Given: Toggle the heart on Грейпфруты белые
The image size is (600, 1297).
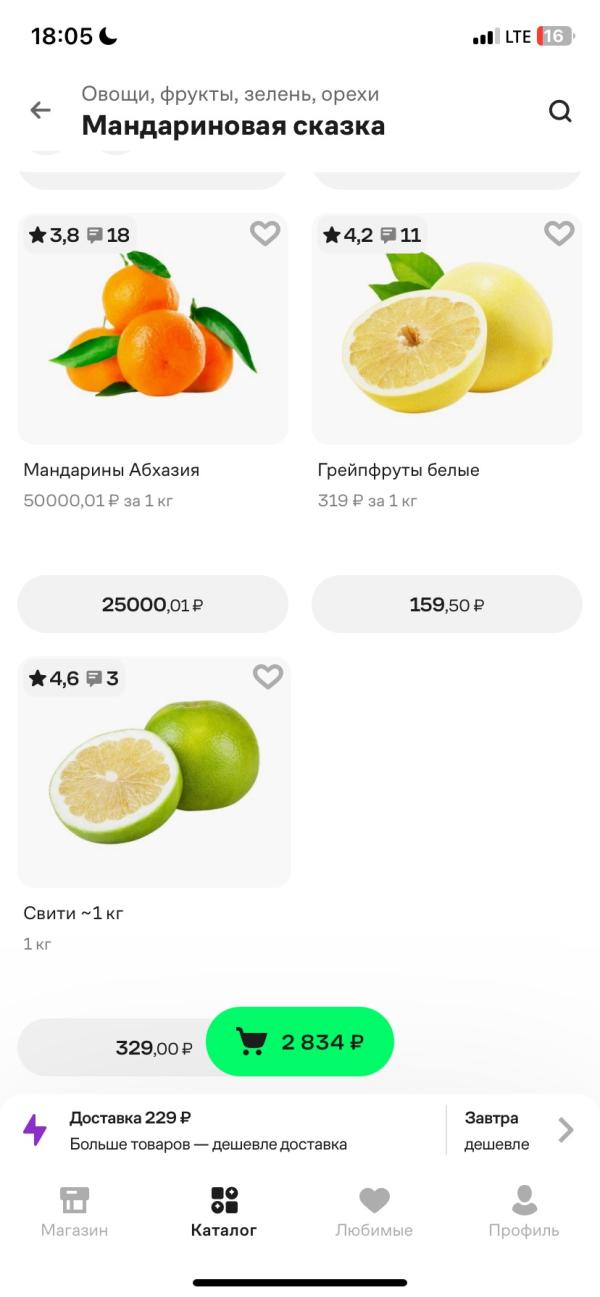Looking at the screenshot, I should (559, 234).
